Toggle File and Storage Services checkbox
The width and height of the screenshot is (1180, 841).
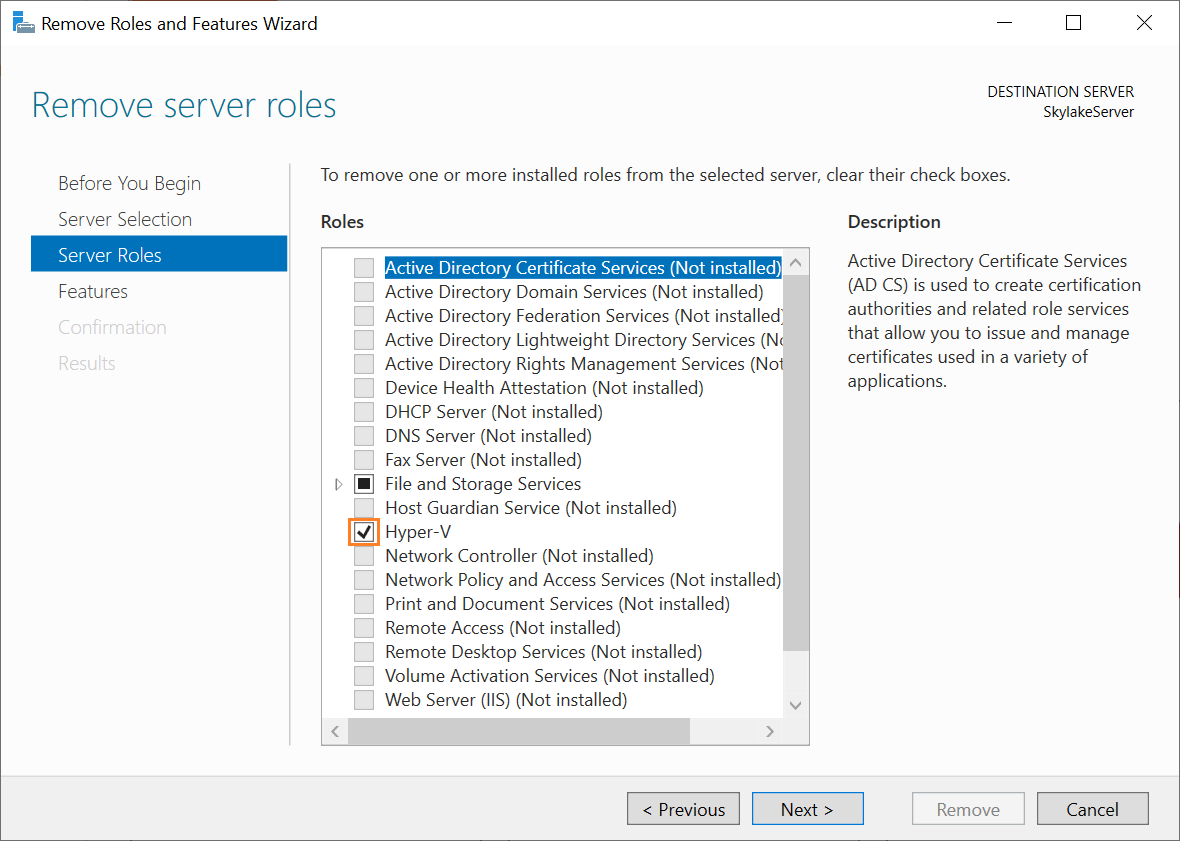click(364, 484)
